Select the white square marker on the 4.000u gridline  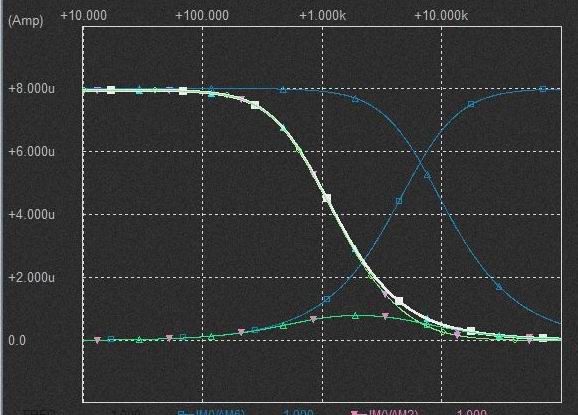click(x=326, y=199)
